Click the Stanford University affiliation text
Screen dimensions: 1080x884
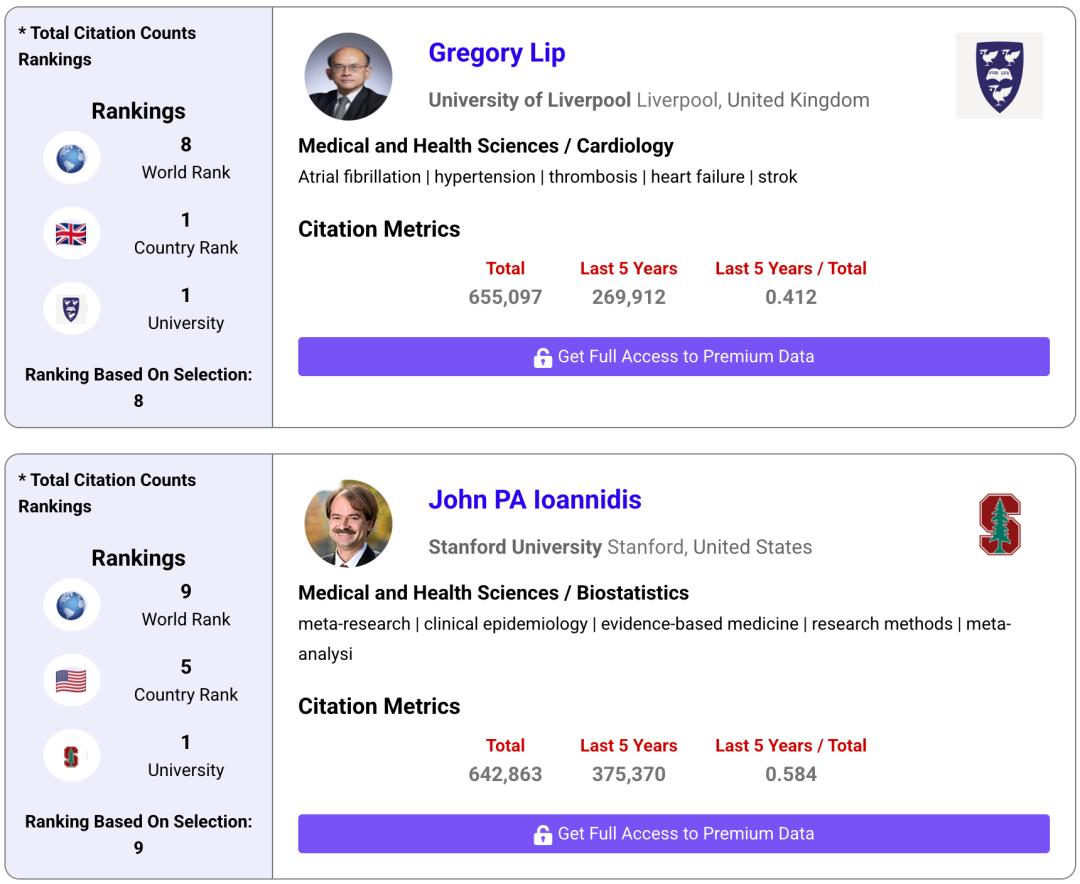[x=515, y=547]
